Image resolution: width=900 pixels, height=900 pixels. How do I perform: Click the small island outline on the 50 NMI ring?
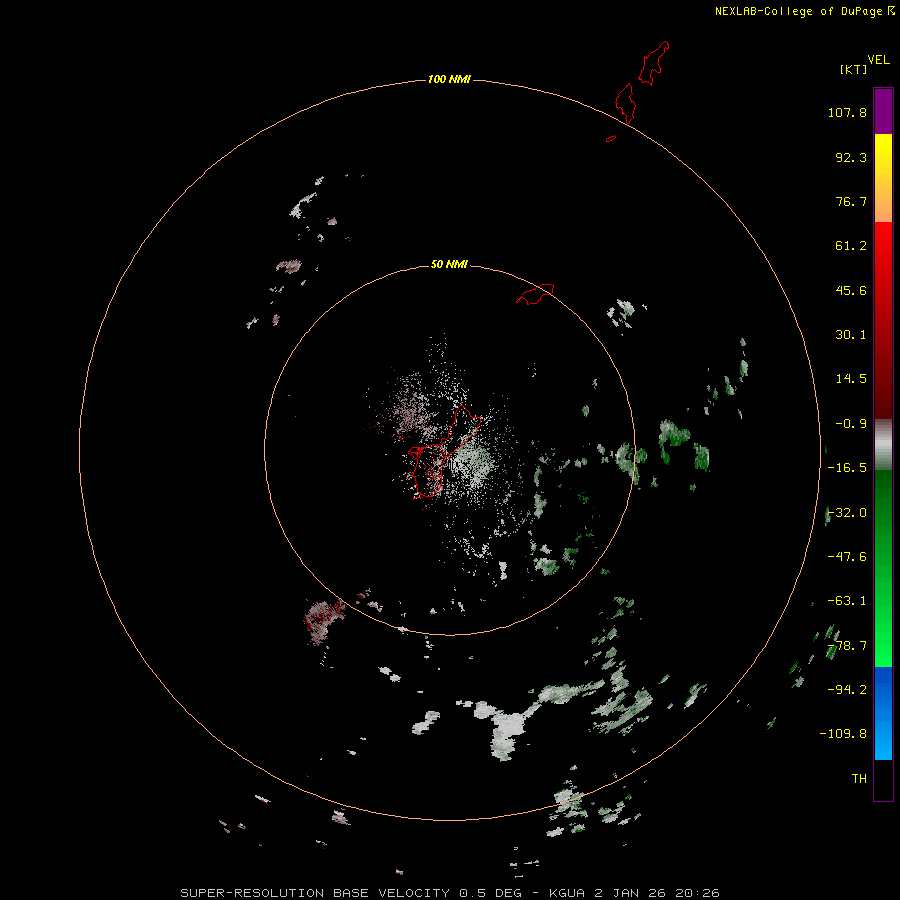(536, 294)
